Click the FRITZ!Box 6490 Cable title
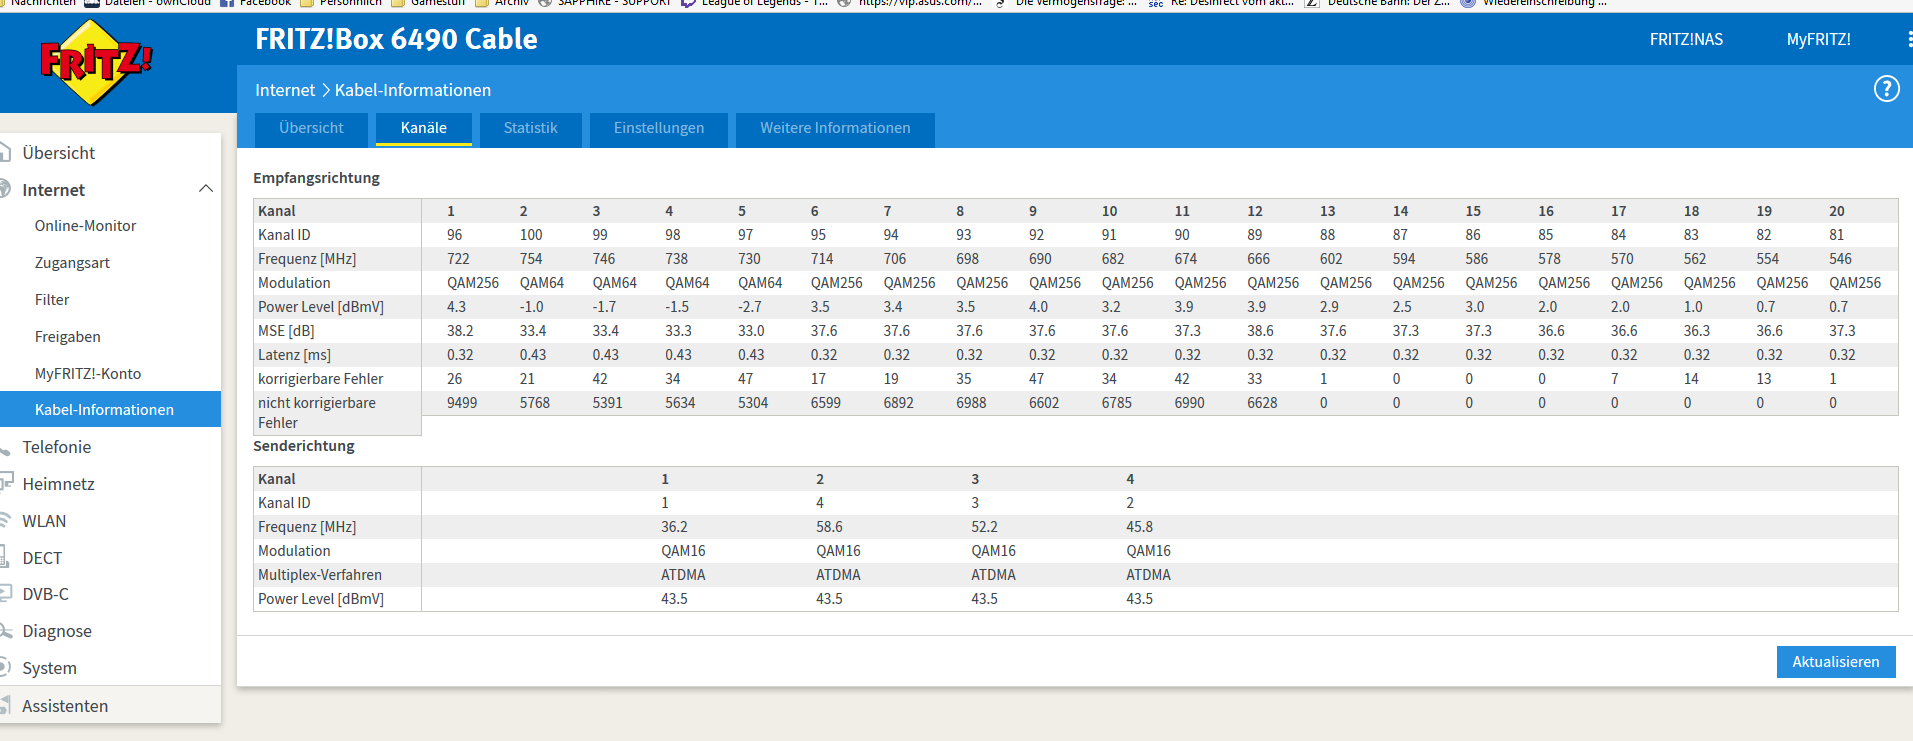Viewport: 1913px width, 741px height. [396, 39]
